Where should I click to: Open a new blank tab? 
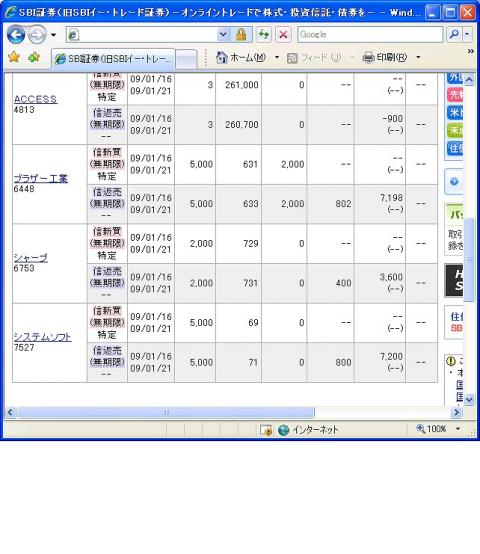[186, 59]
